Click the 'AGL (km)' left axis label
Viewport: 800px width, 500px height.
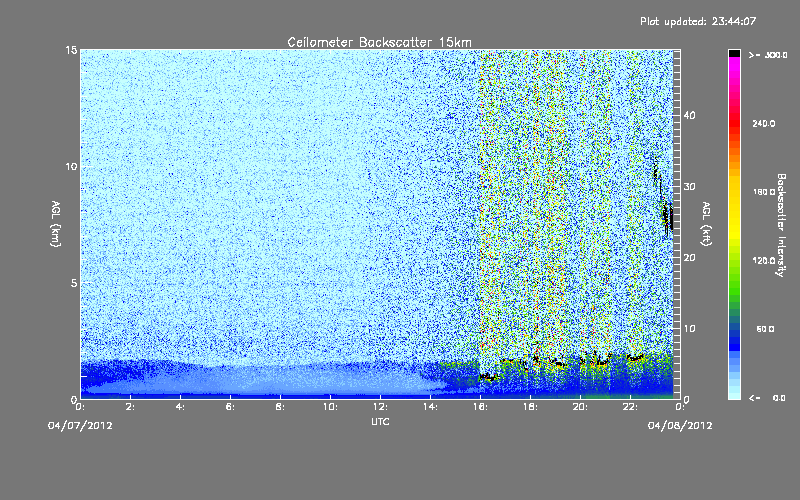click(x=56, y=224)
